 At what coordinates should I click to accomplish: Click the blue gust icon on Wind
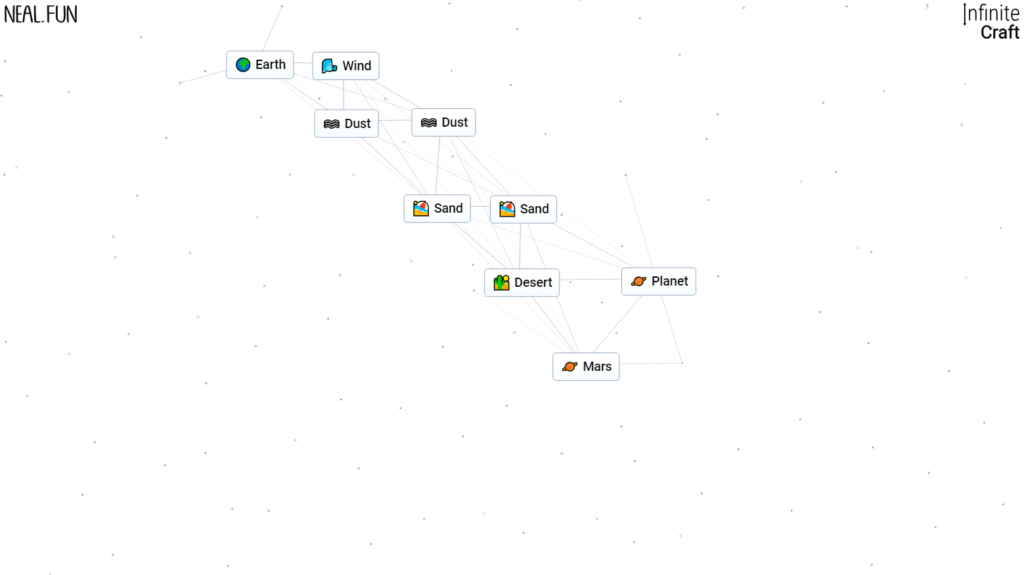[329, 66]
